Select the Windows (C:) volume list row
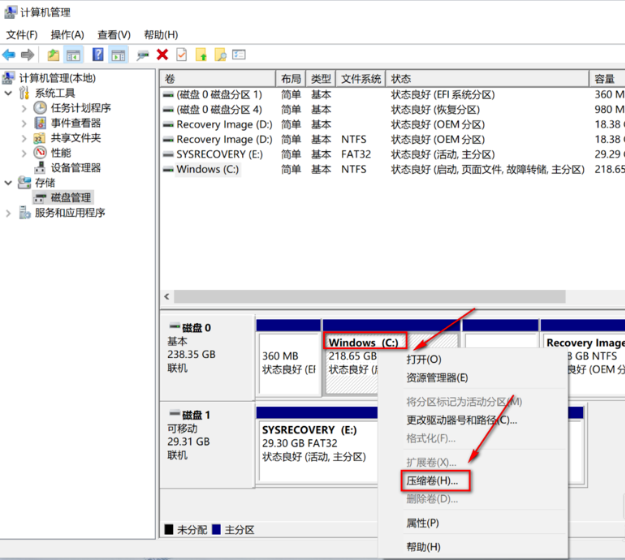 393,169
